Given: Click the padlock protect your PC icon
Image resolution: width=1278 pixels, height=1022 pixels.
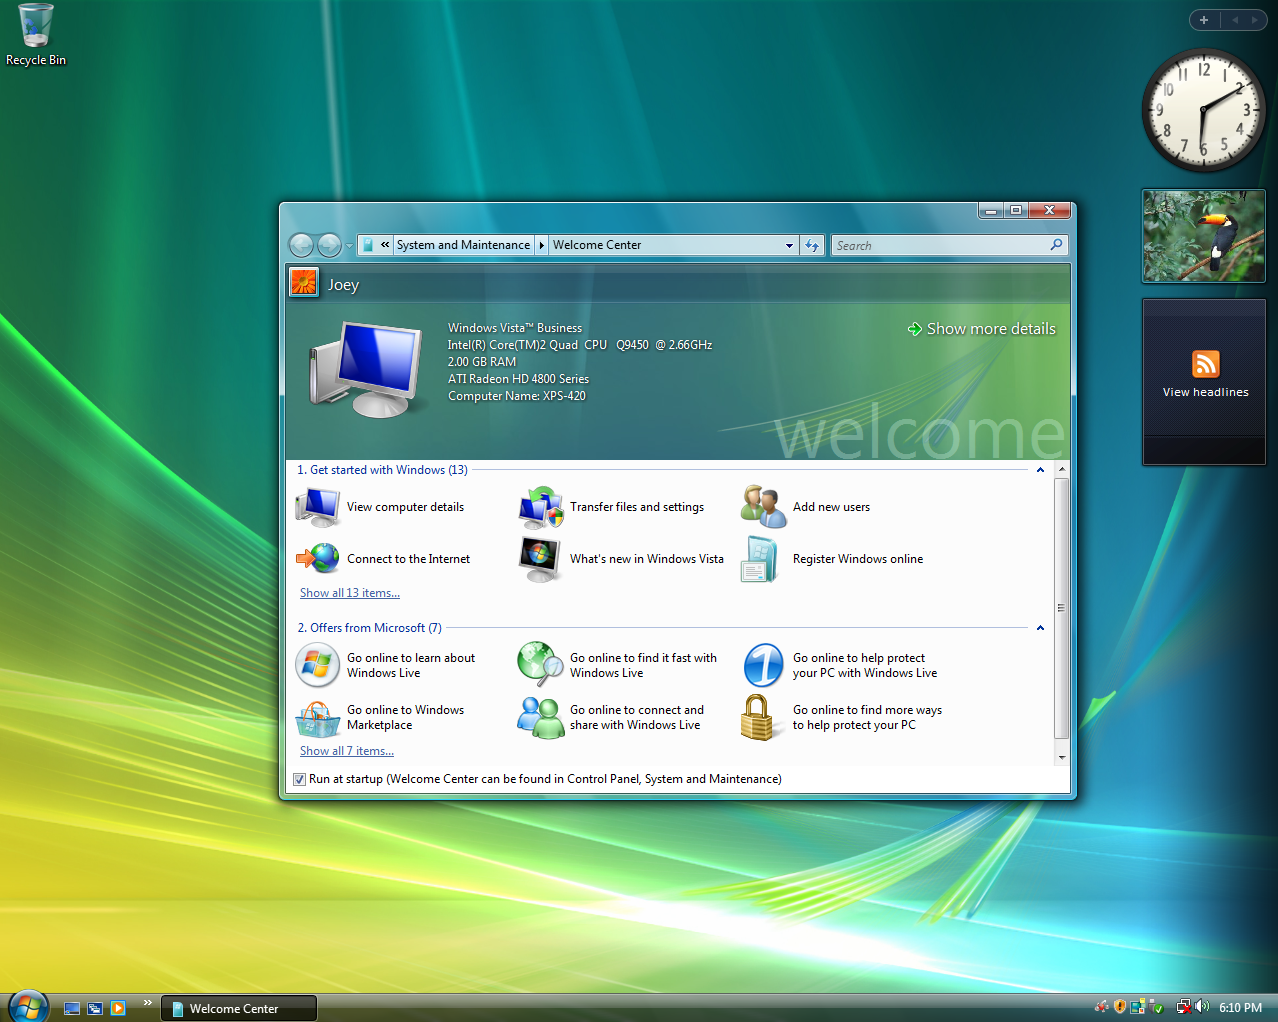Looking at the screenshot, I should (758, 717).
